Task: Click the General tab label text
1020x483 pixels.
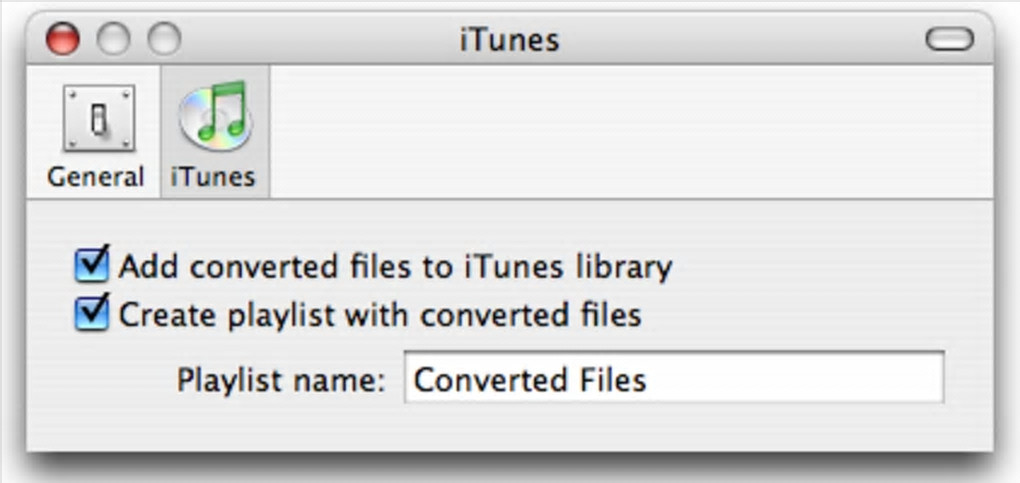Action: click(x=96, y=177)
